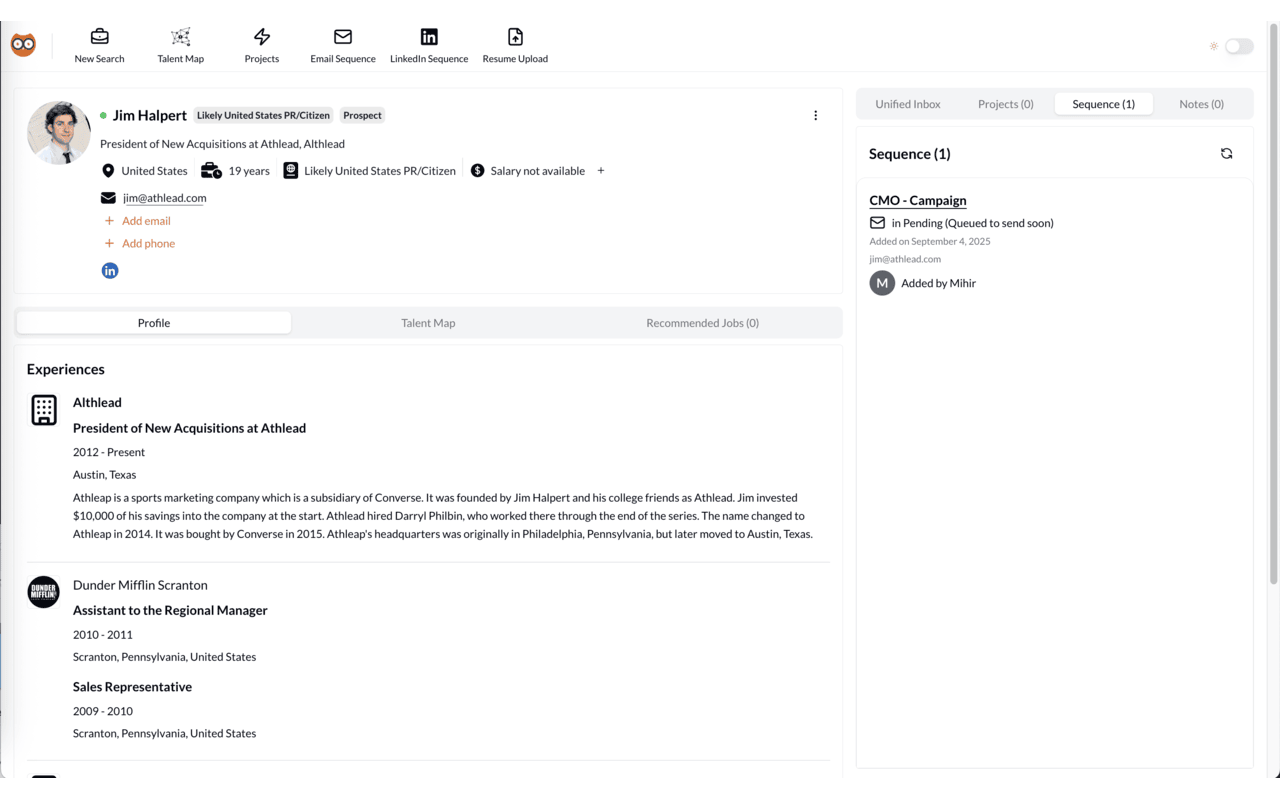Screen dimensions: 1280x800
Task: Open jim@athlead.com email link in profile header
Action: [165, 198]
